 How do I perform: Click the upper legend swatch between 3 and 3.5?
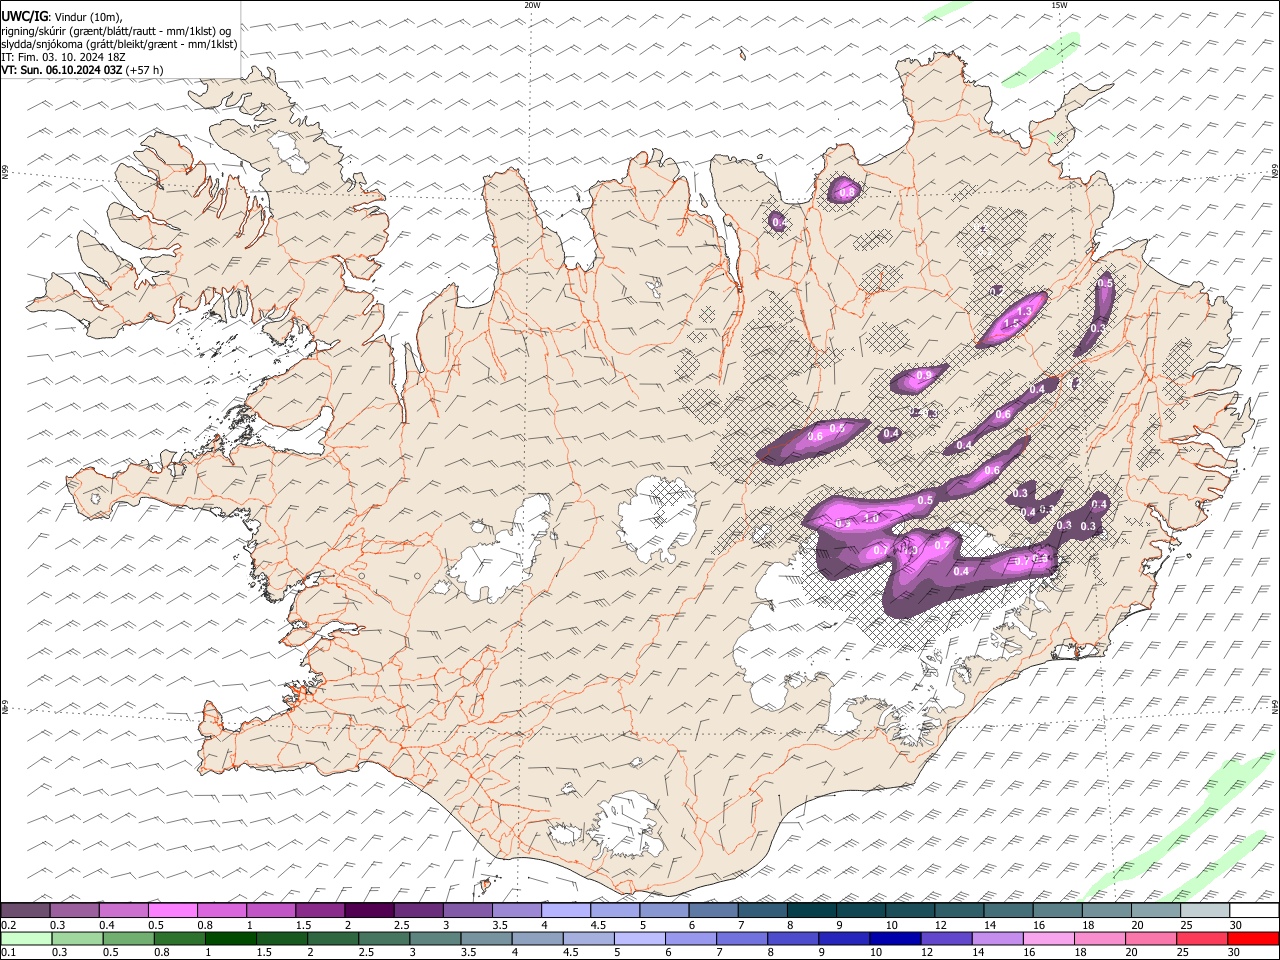click(x=467, y=910)
